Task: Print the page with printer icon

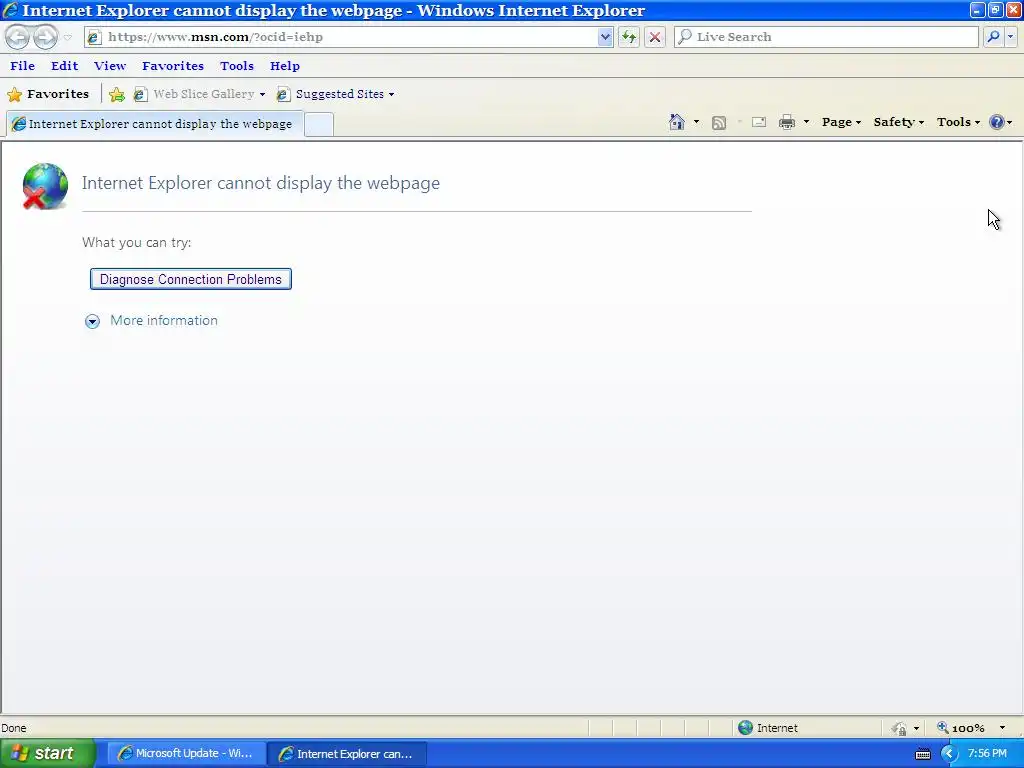Action: point(787,122)
